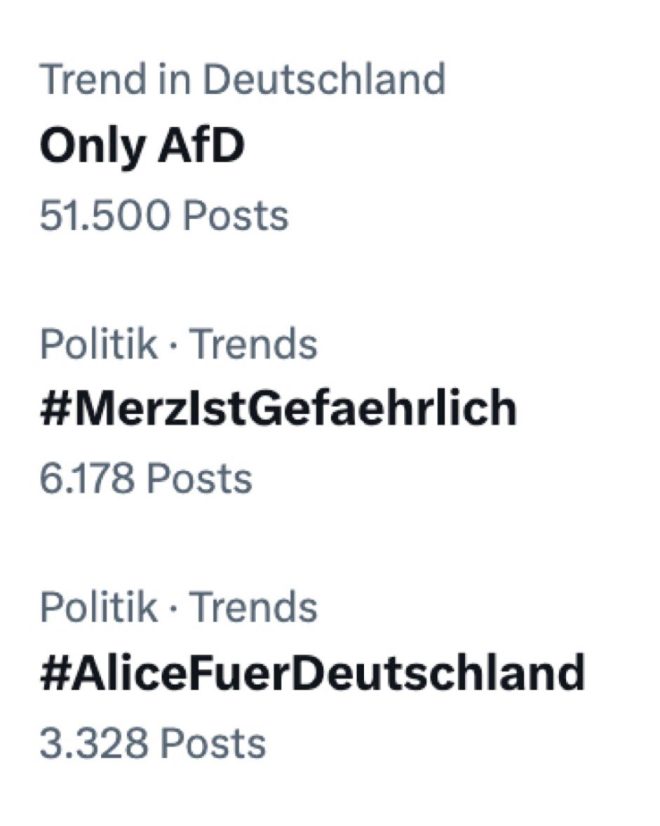Click the word "Only" in first trend

pyautogui.click(x=93, y=146)
